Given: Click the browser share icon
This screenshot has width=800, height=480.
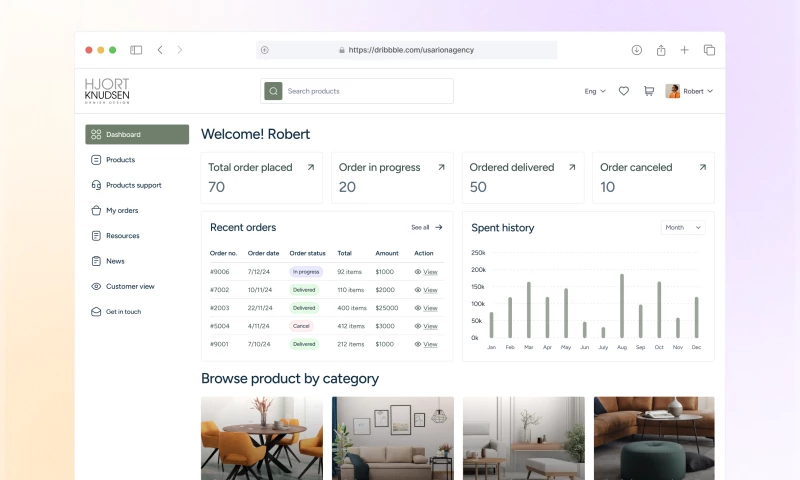Looking at the screenshot, I should coord(661,50).
